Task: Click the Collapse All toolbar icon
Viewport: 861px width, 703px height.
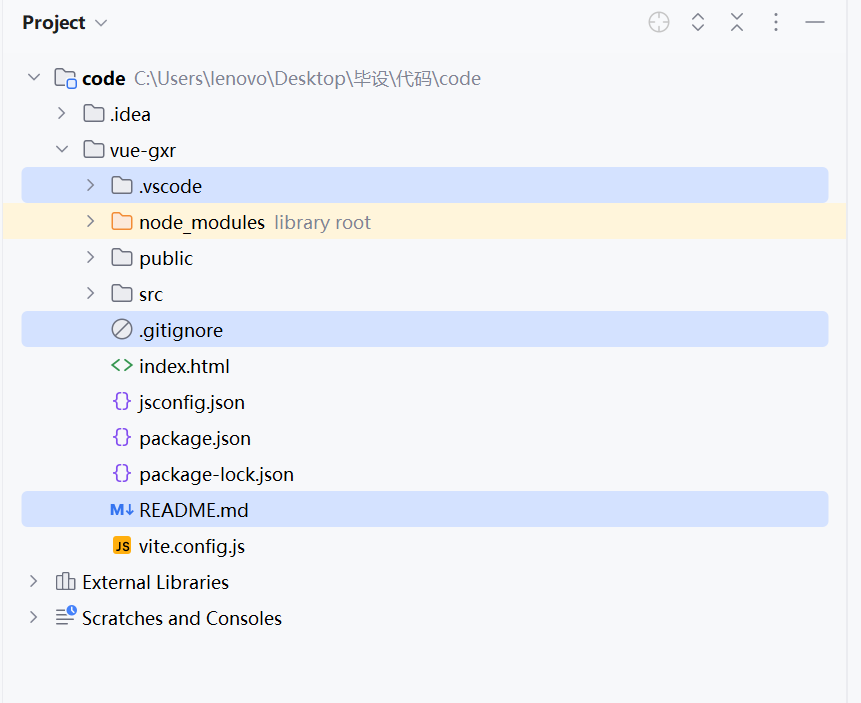Action: coord(737,22)
